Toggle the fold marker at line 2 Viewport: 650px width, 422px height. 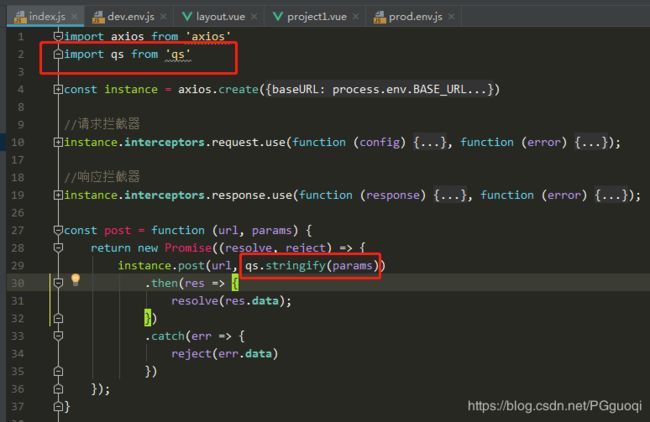(x=58, y=54)
